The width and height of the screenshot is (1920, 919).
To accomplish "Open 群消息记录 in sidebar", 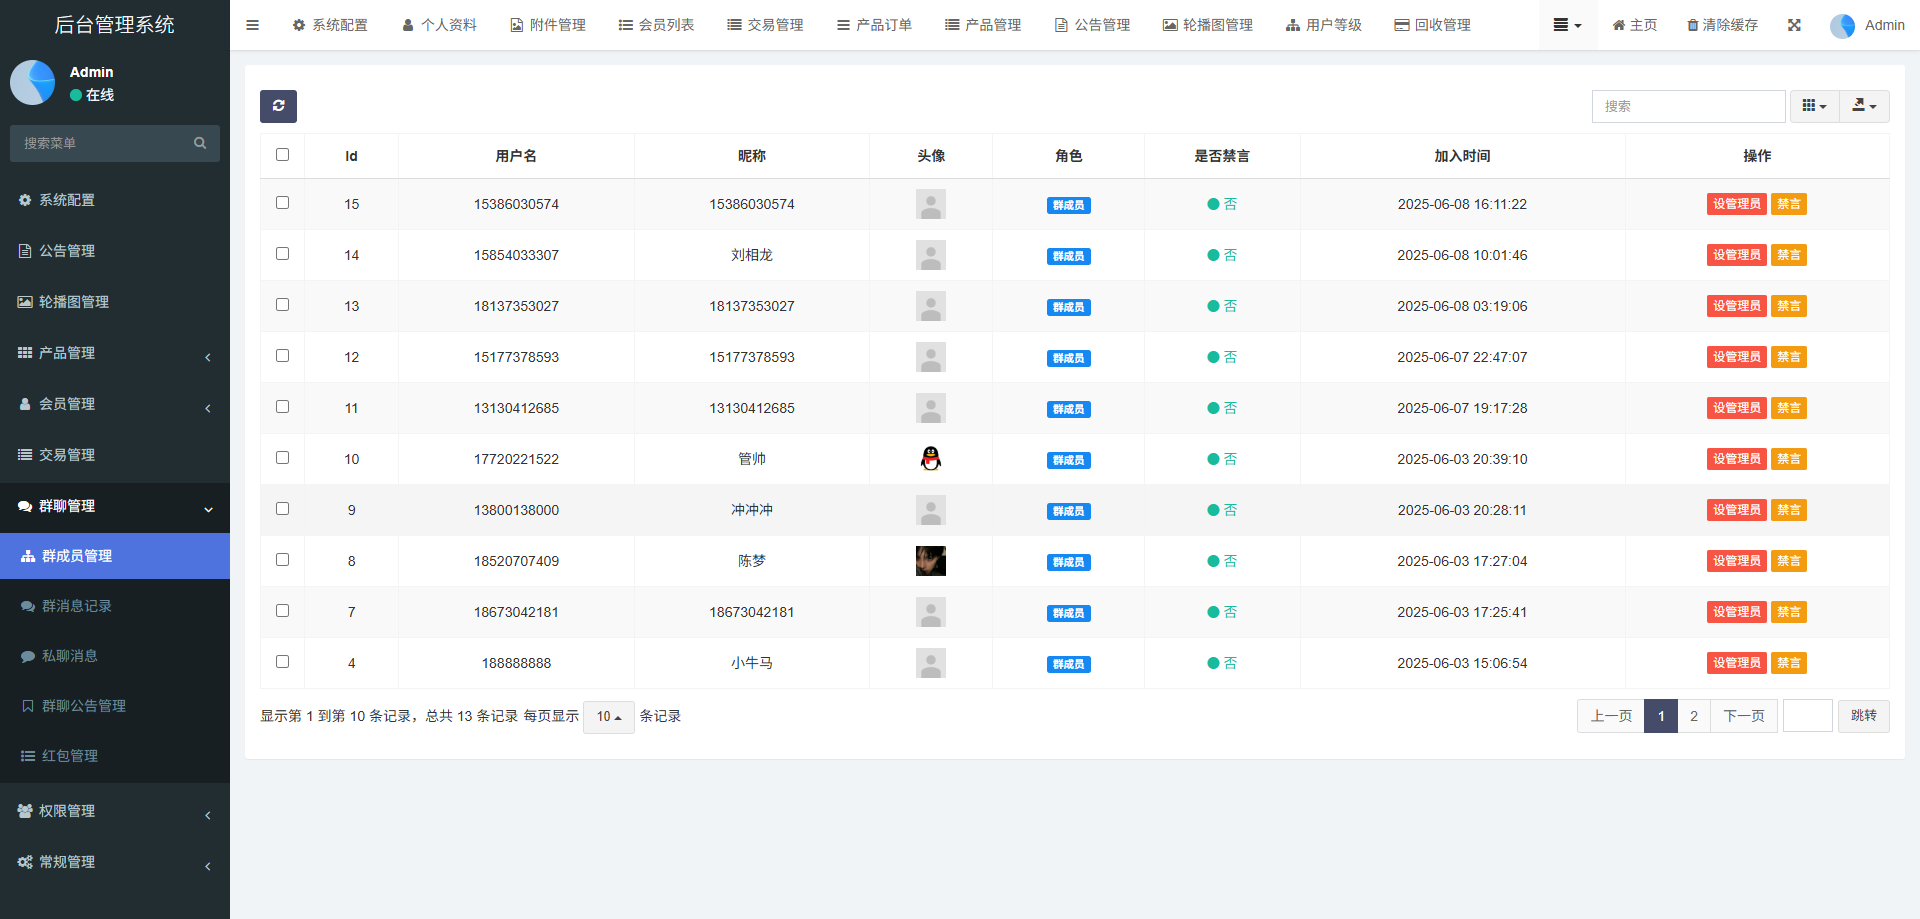I will [77, 606].
